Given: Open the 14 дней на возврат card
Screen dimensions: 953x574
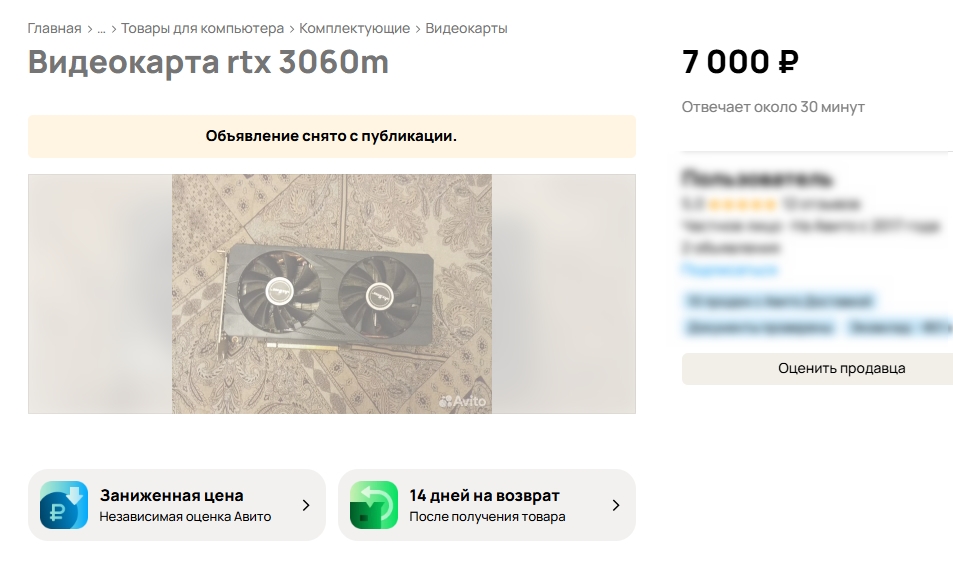Looking at the screenshot, I should tap(487, 505).
